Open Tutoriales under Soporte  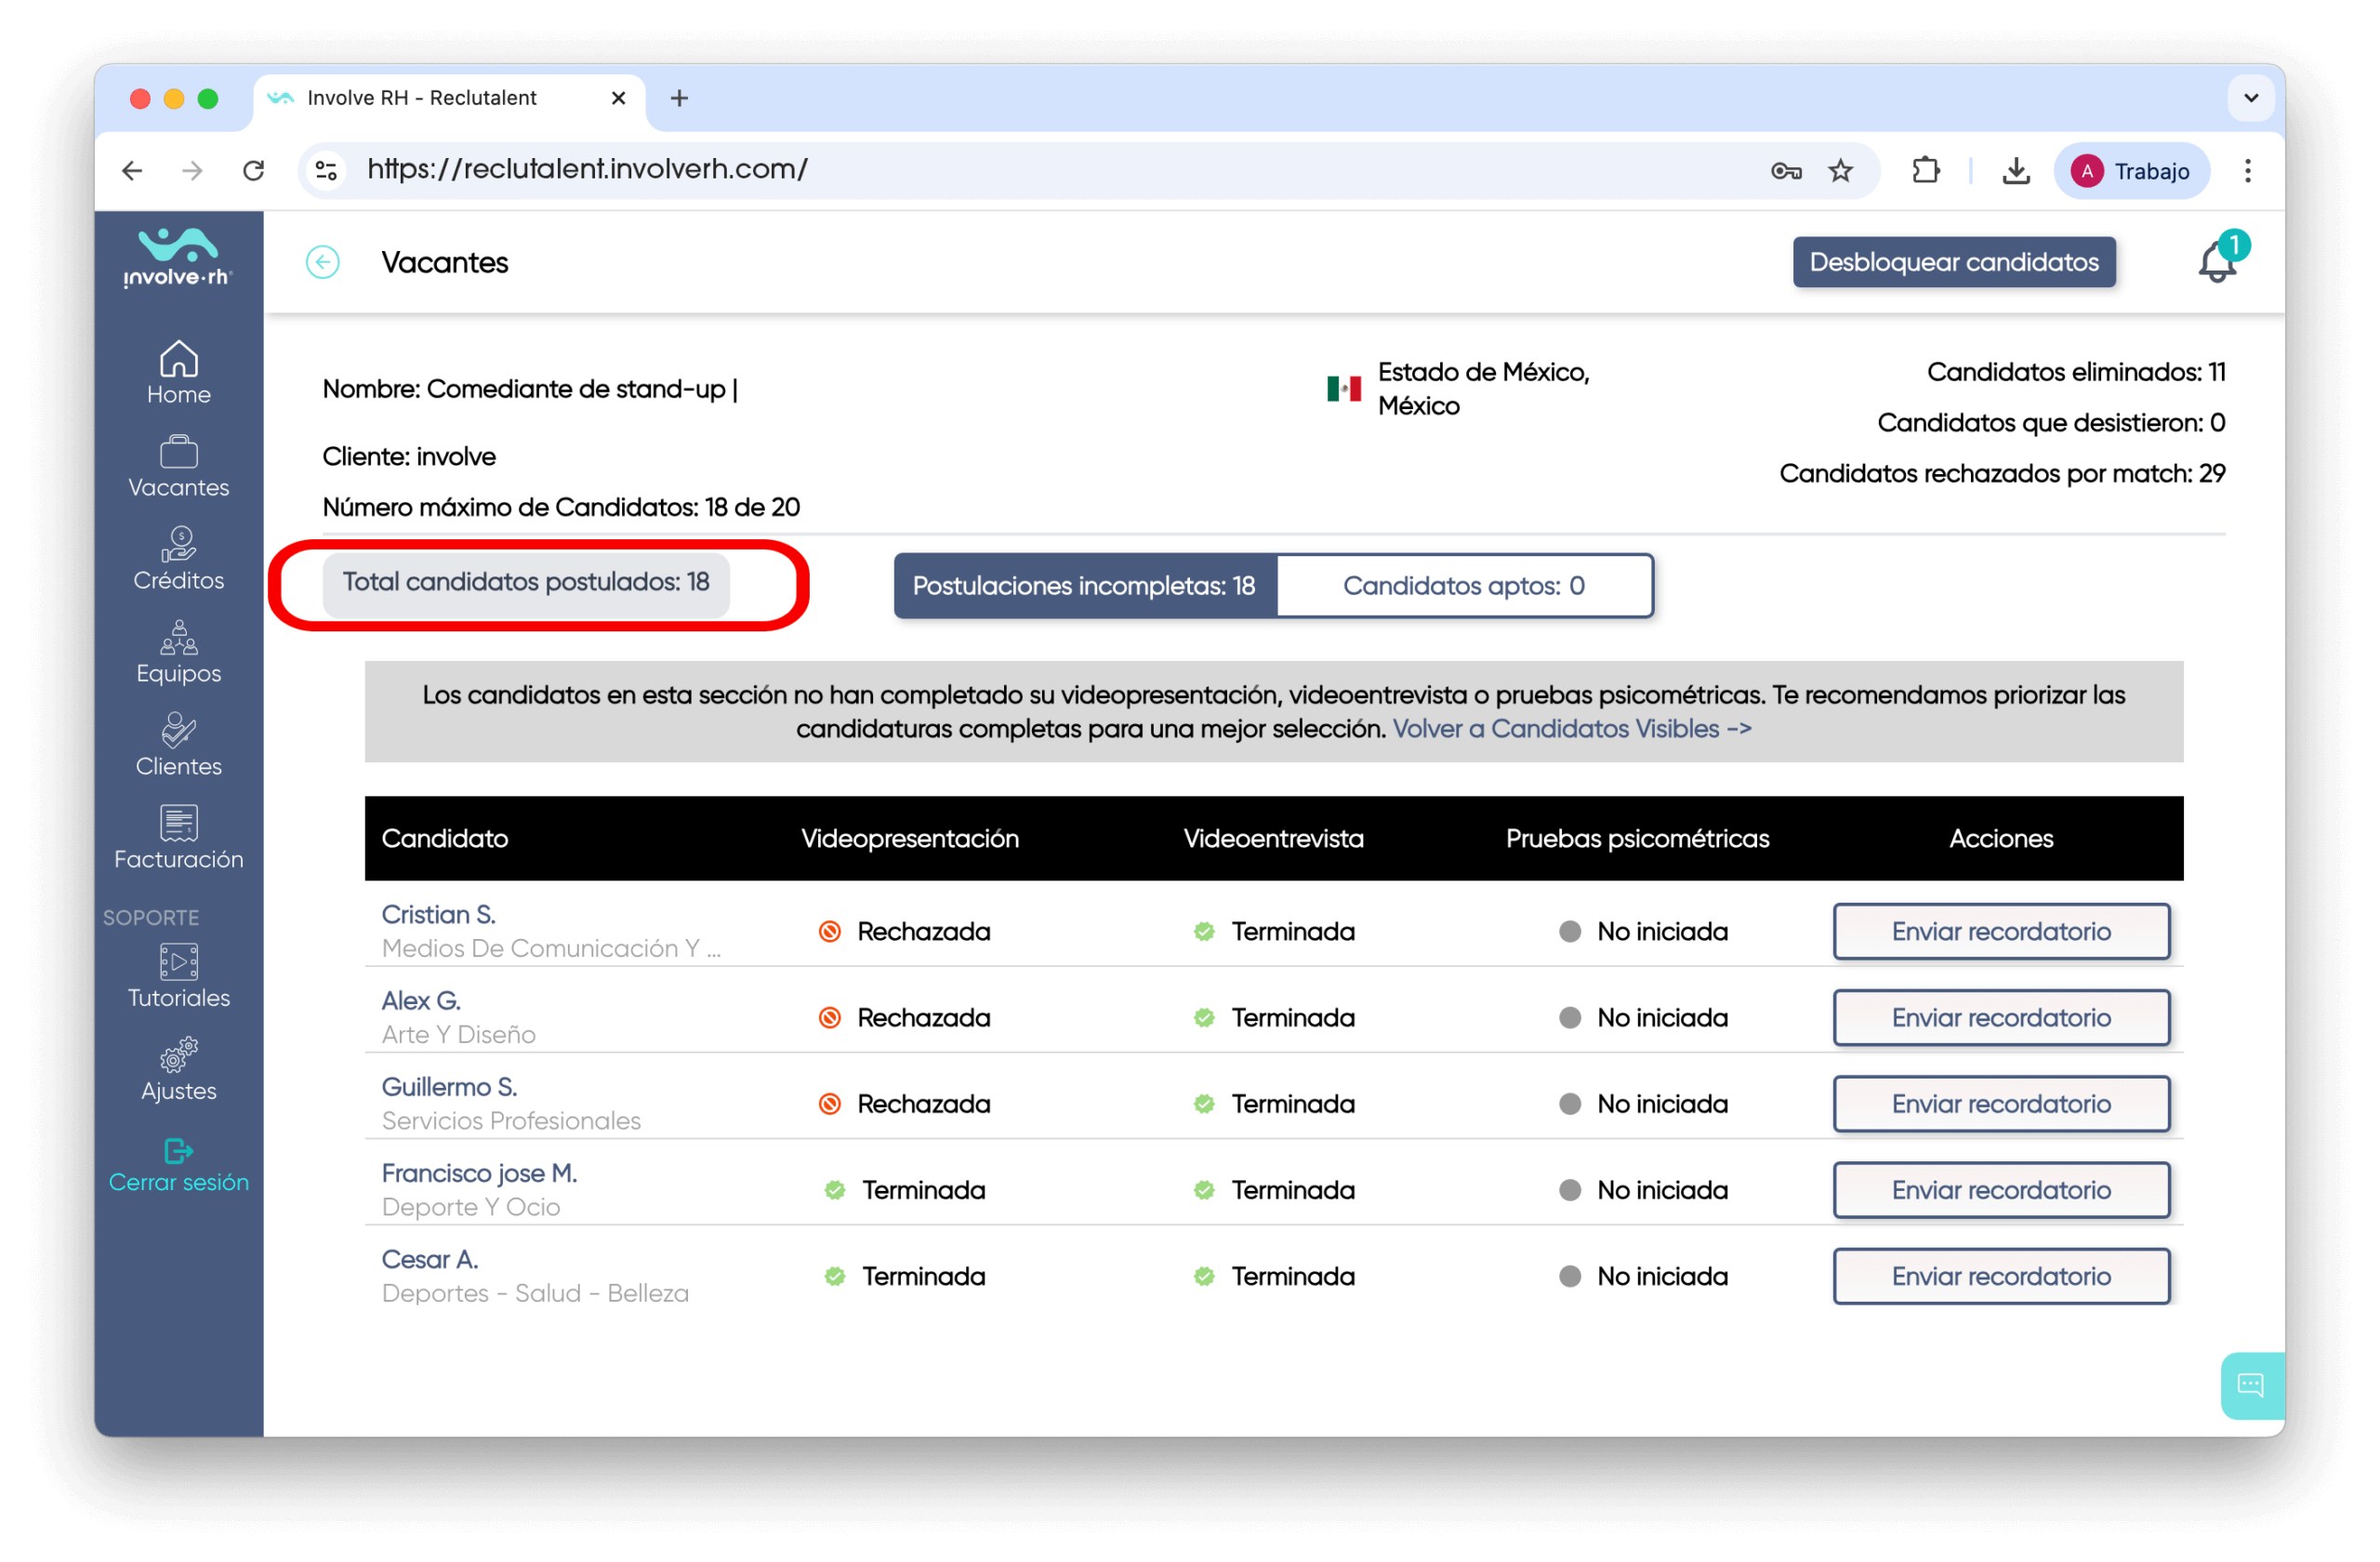(178, 977)
